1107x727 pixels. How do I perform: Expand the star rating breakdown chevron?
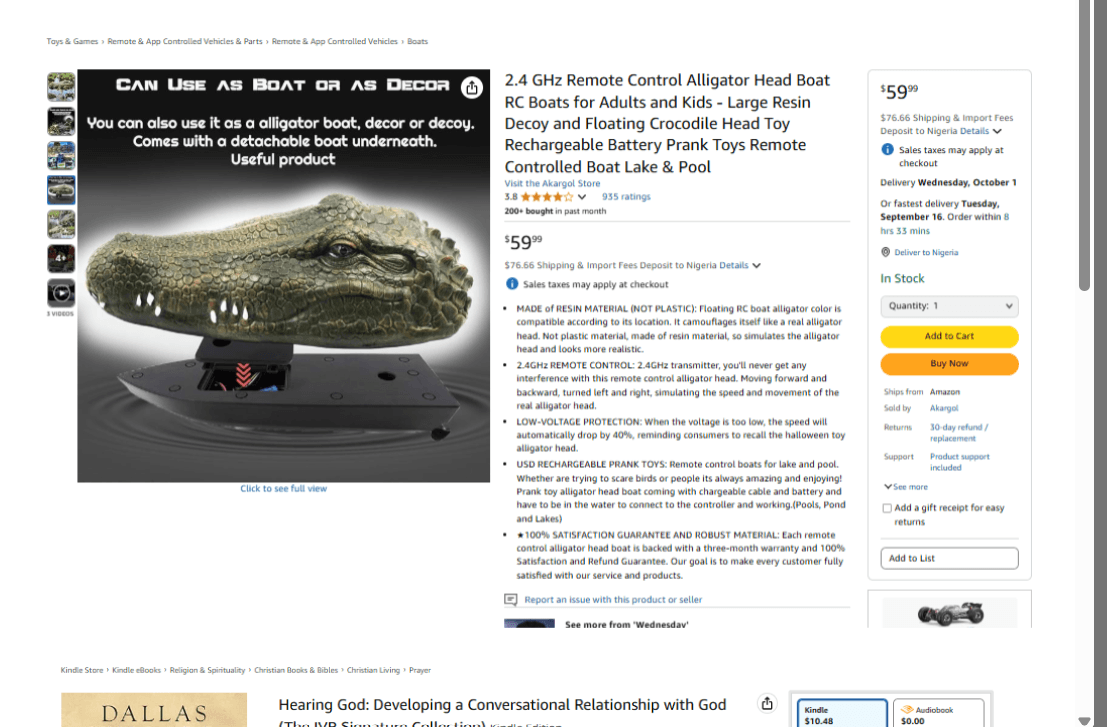582,197
